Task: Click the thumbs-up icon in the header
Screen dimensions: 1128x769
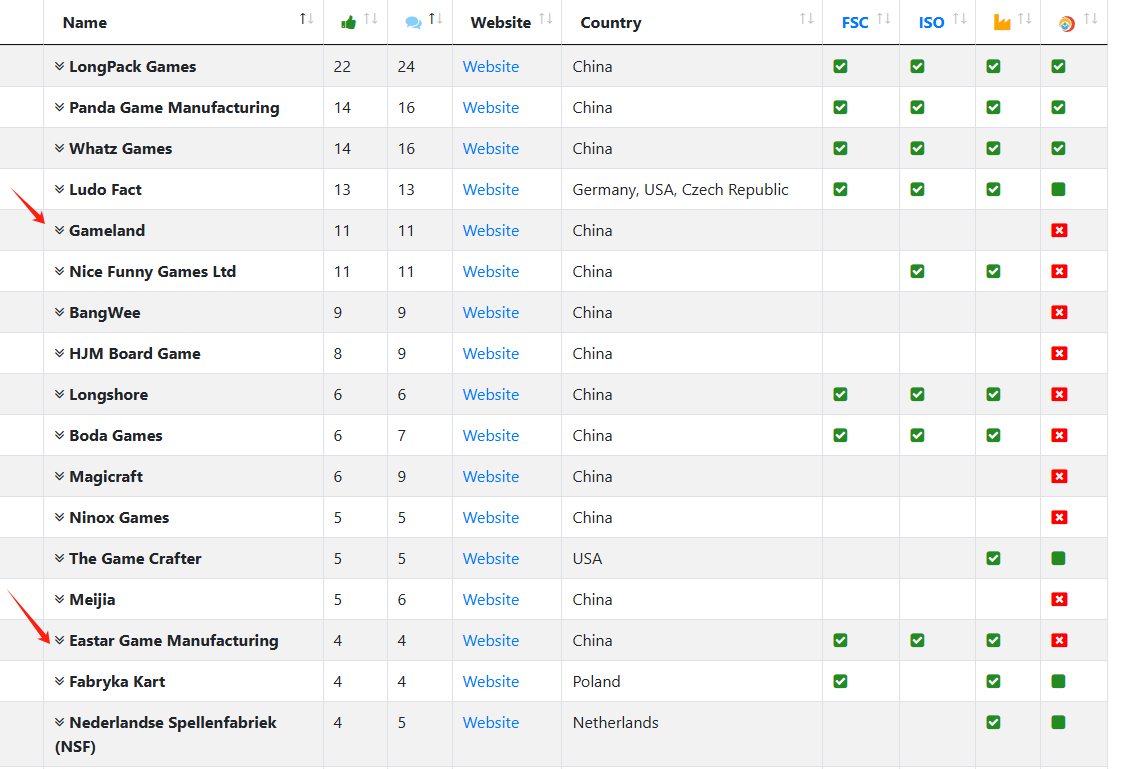Action: click(x=349, y=23)
